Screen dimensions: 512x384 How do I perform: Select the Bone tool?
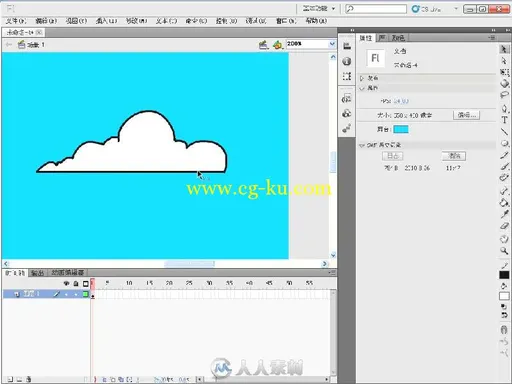click(x=504, y=191)
